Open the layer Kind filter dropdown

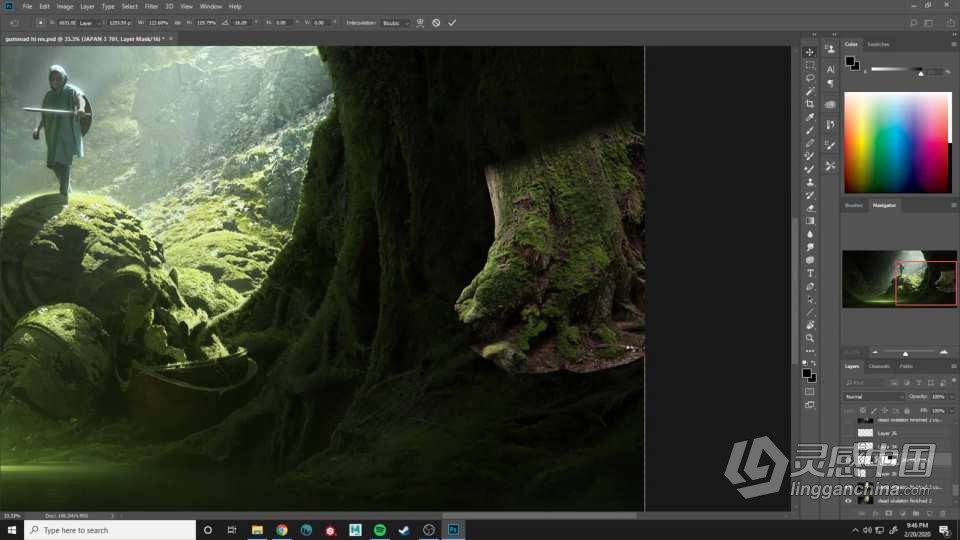[866, 383]
